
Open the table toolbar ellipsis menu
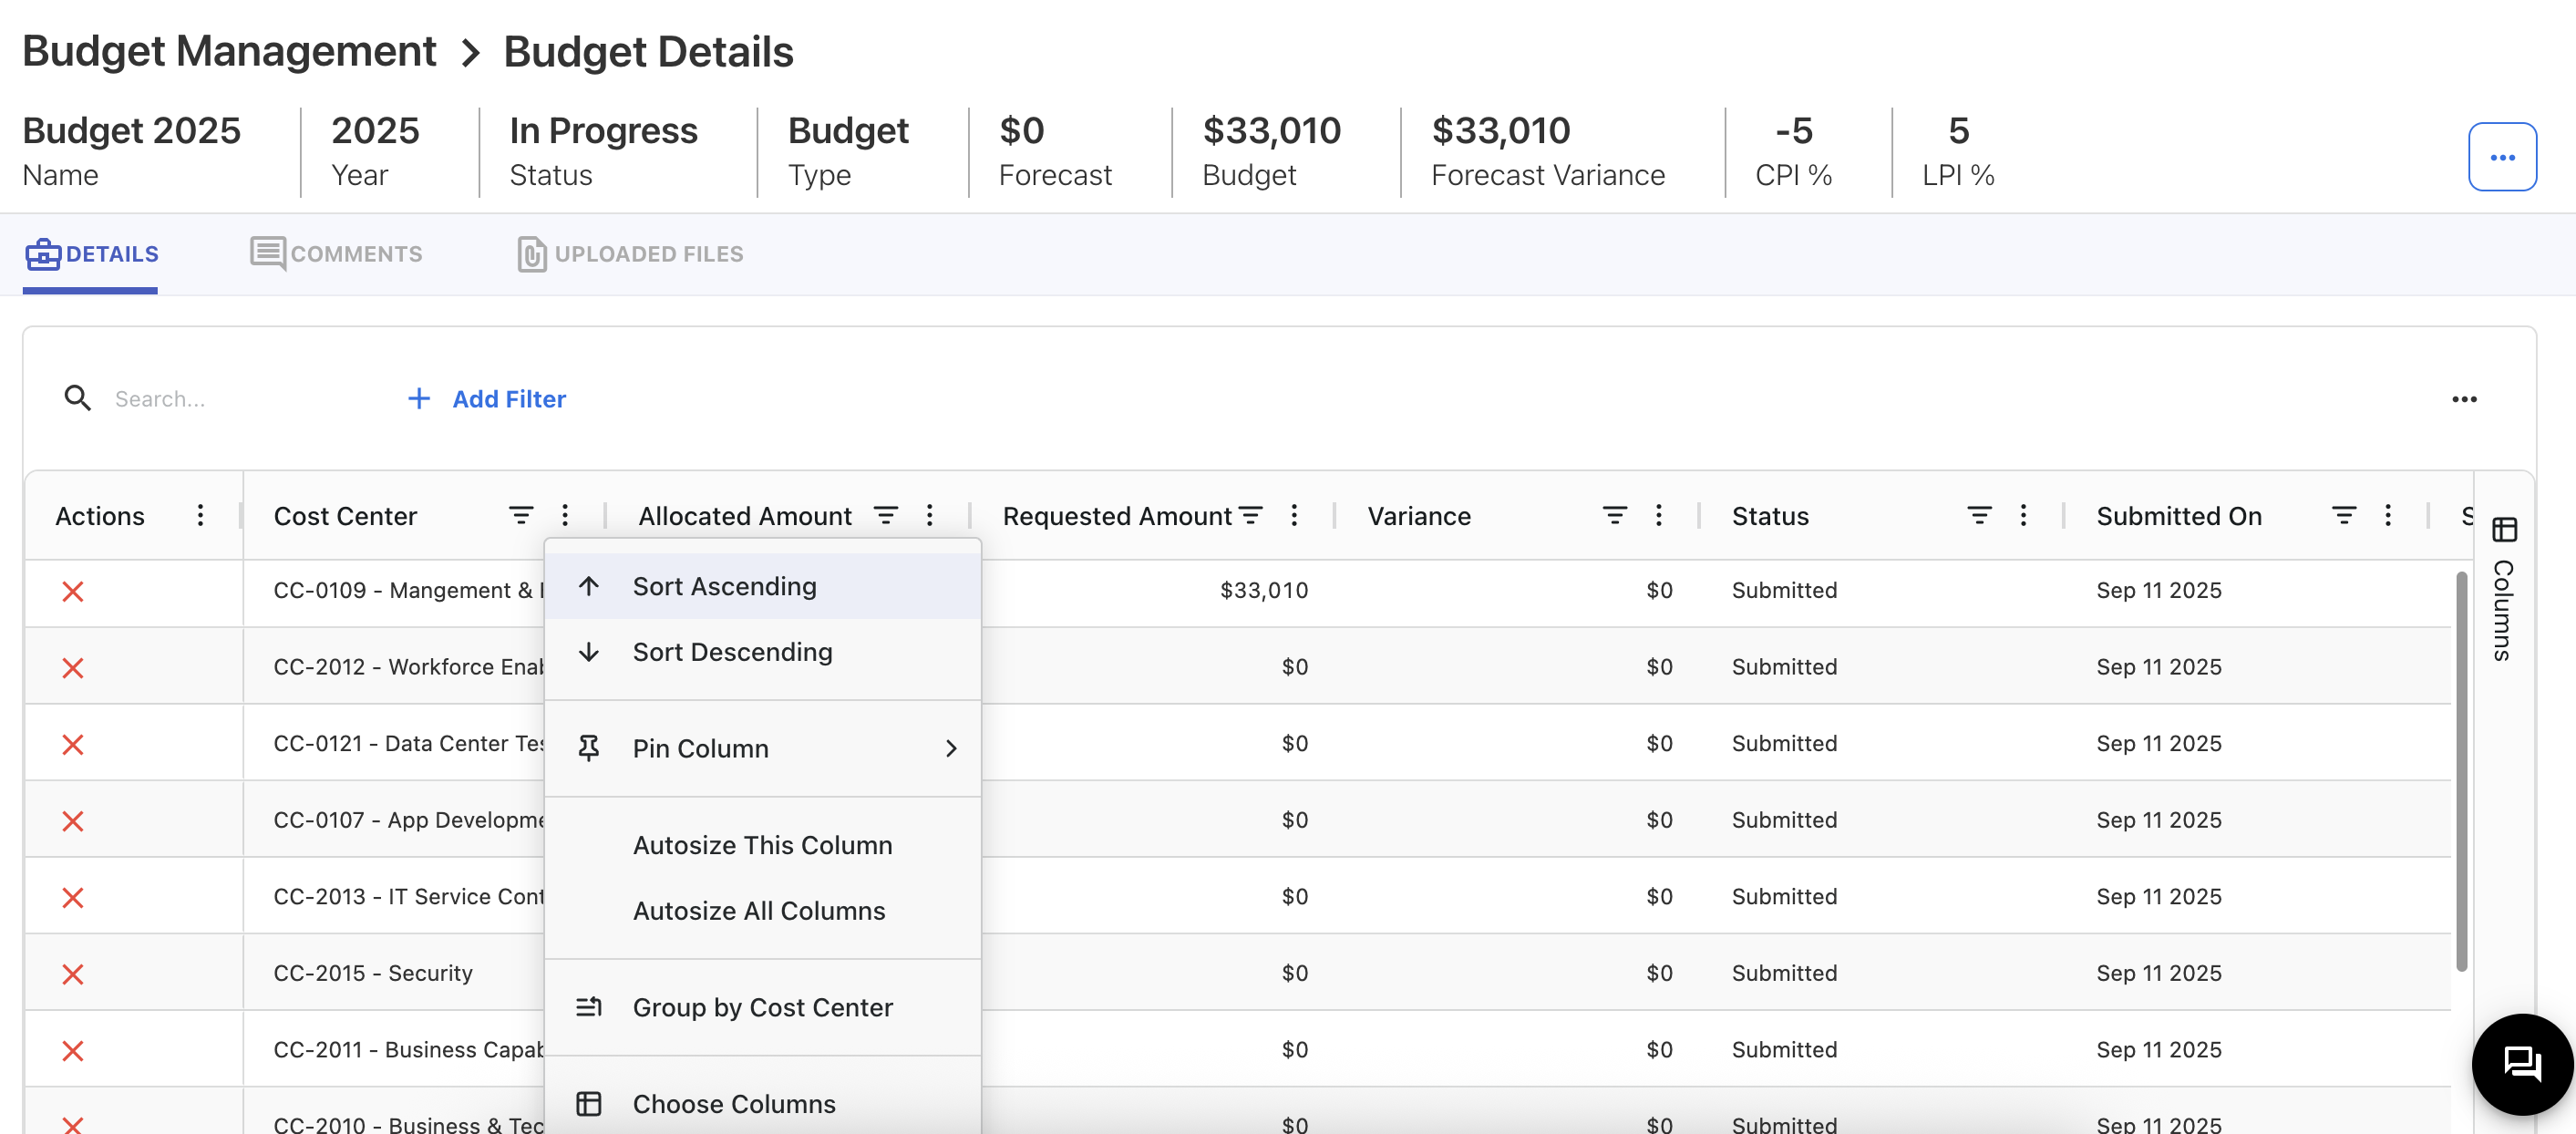[x=2463, y=399]
